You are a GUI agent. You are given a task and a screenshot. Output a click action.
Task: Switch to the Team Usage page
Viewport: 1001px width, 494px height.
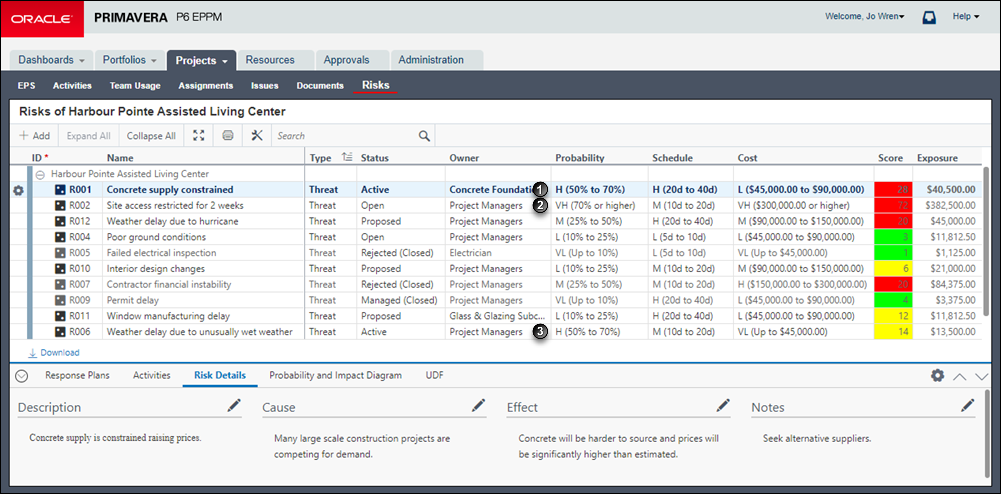click(135, 86)
